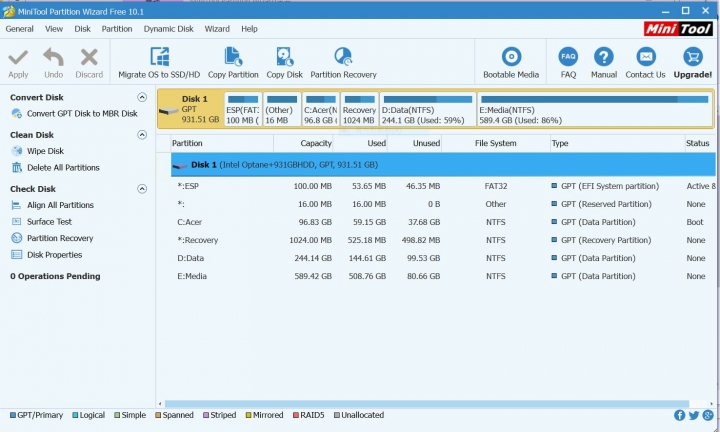The width and height of the screenshot is (720, 432).
Task: Click the Convert GPT Disk to MBR Disk icon
Action: 17,113
